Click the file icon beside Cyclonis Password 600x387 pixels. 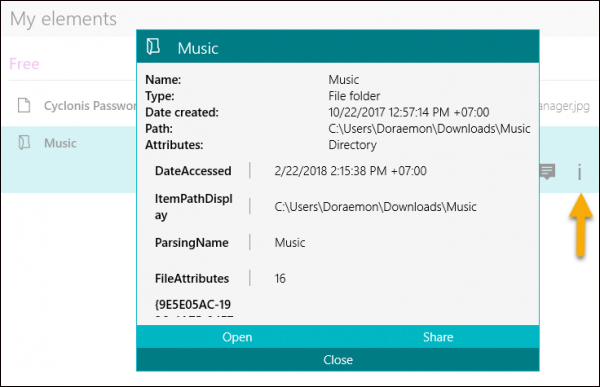tap(24, 105)
